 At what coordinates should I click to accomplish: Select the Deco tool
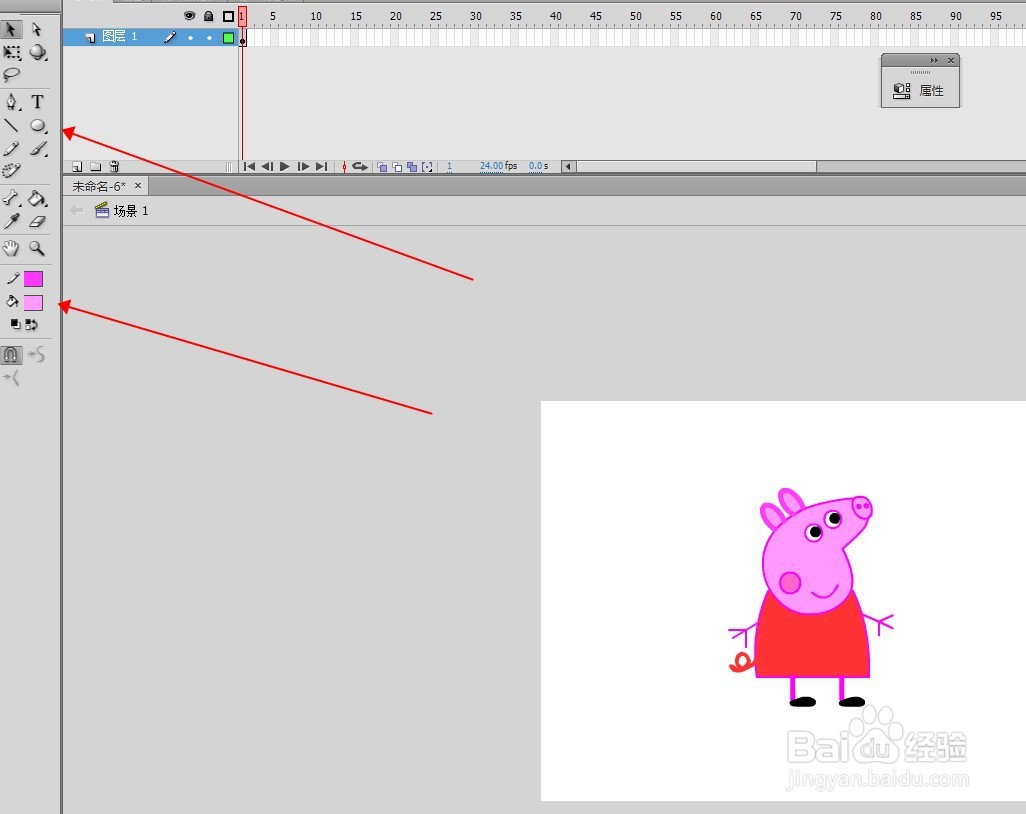11,171
